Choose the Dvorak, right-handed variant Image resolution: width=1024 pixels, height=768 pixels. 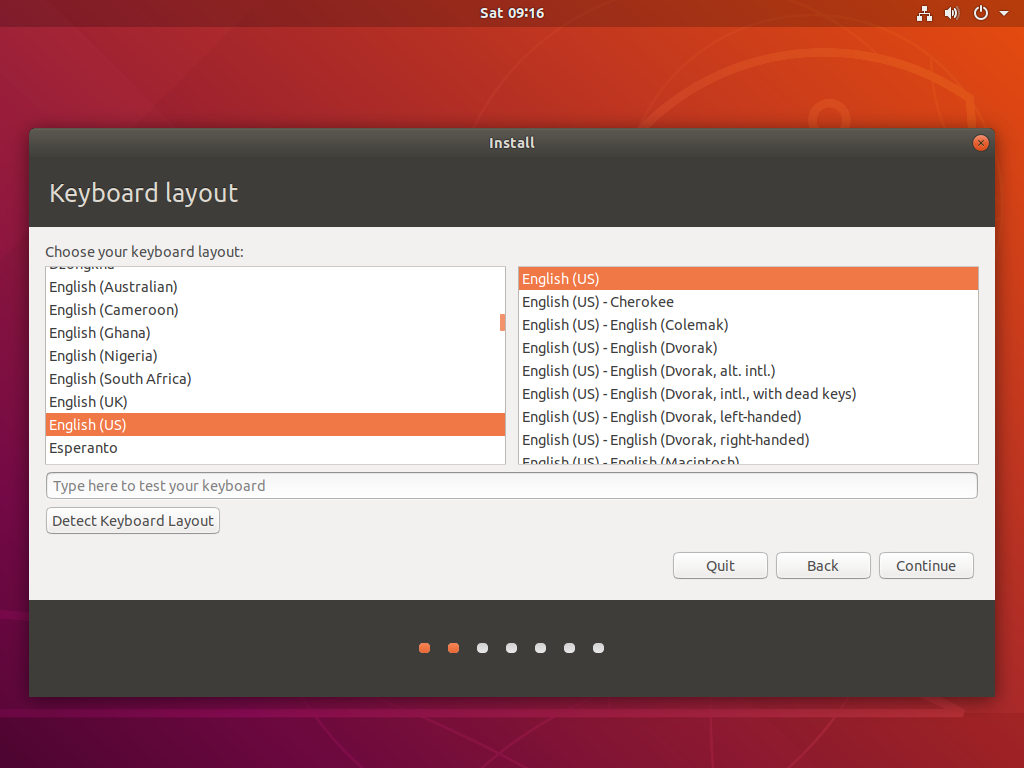pos(748,440)
